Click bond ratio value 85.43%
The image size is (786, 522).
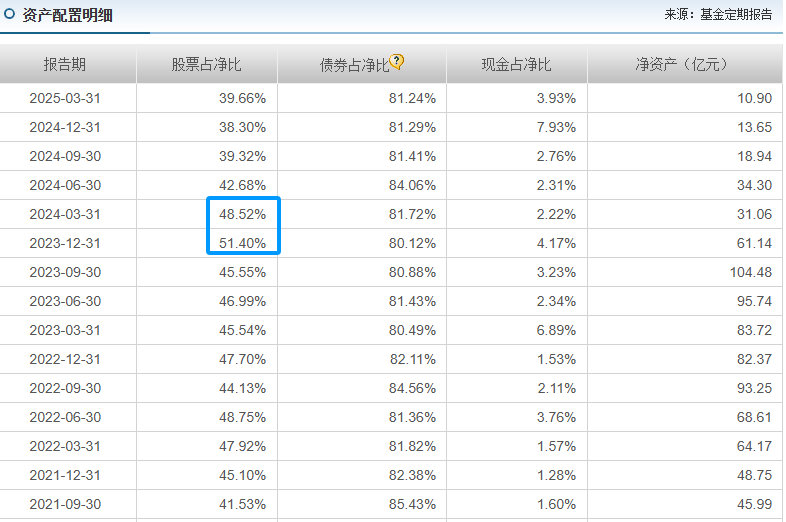tap(412, 504)
